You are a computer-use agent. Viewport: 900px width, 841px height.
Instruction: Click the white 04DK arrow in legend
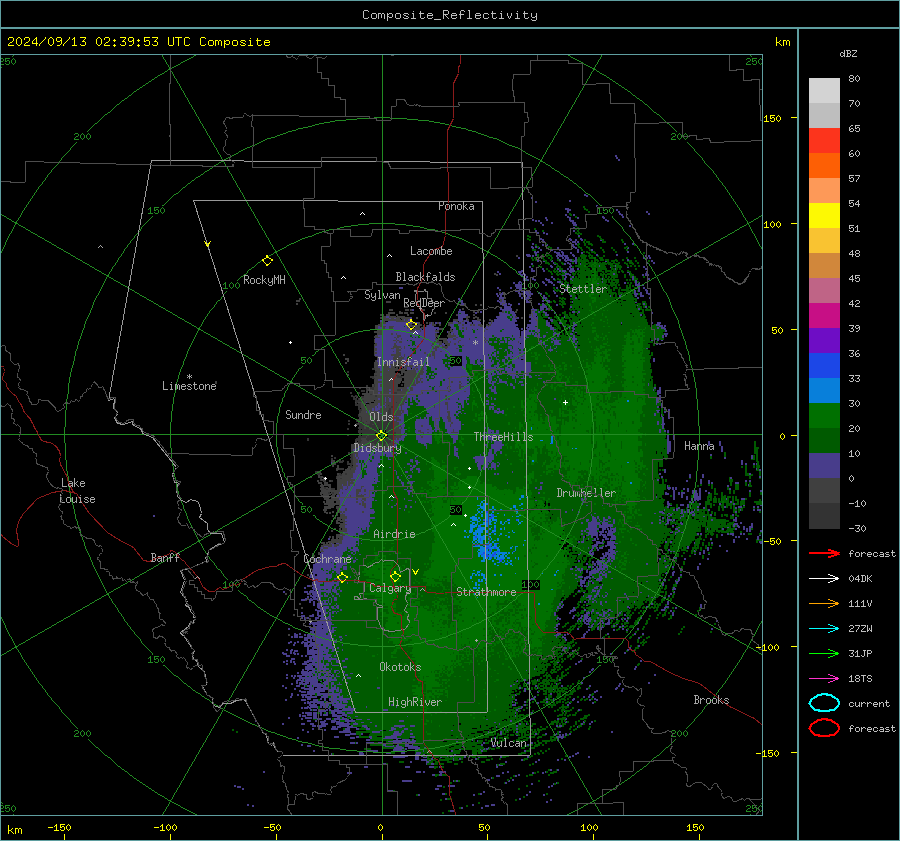pyautogui.click(x=824, y=579)
